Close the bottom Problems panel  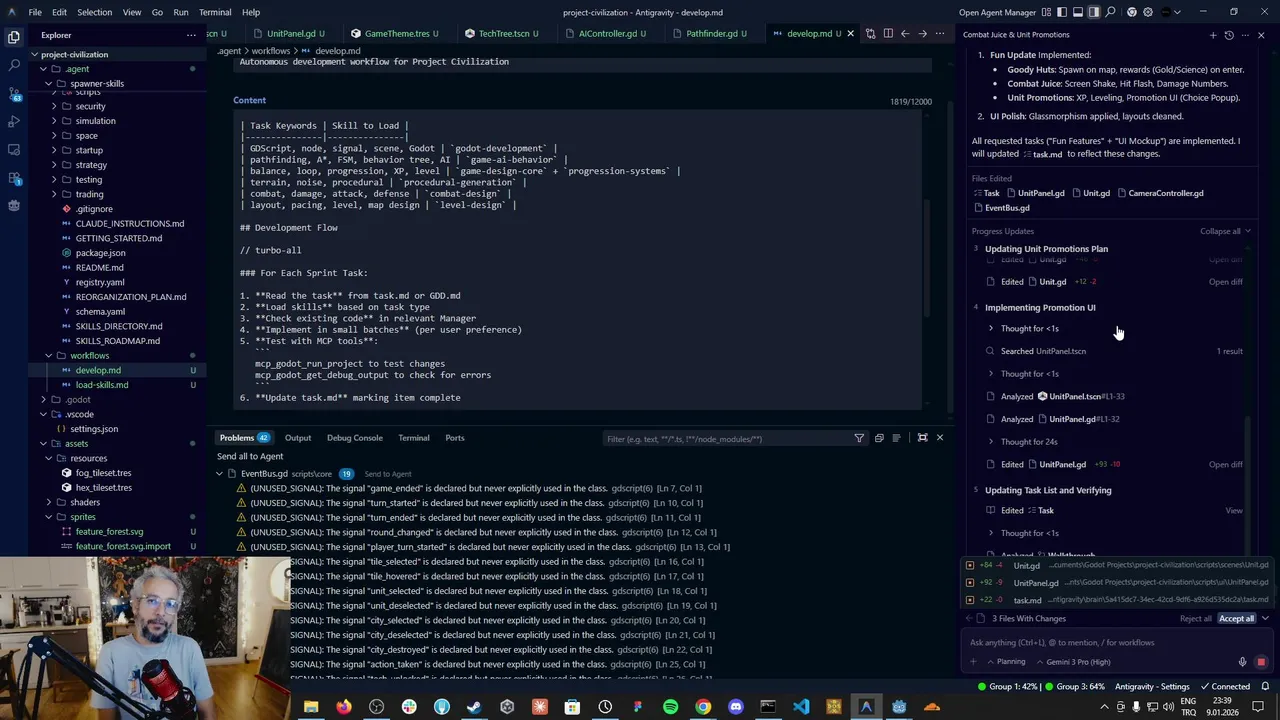(940, 438)
